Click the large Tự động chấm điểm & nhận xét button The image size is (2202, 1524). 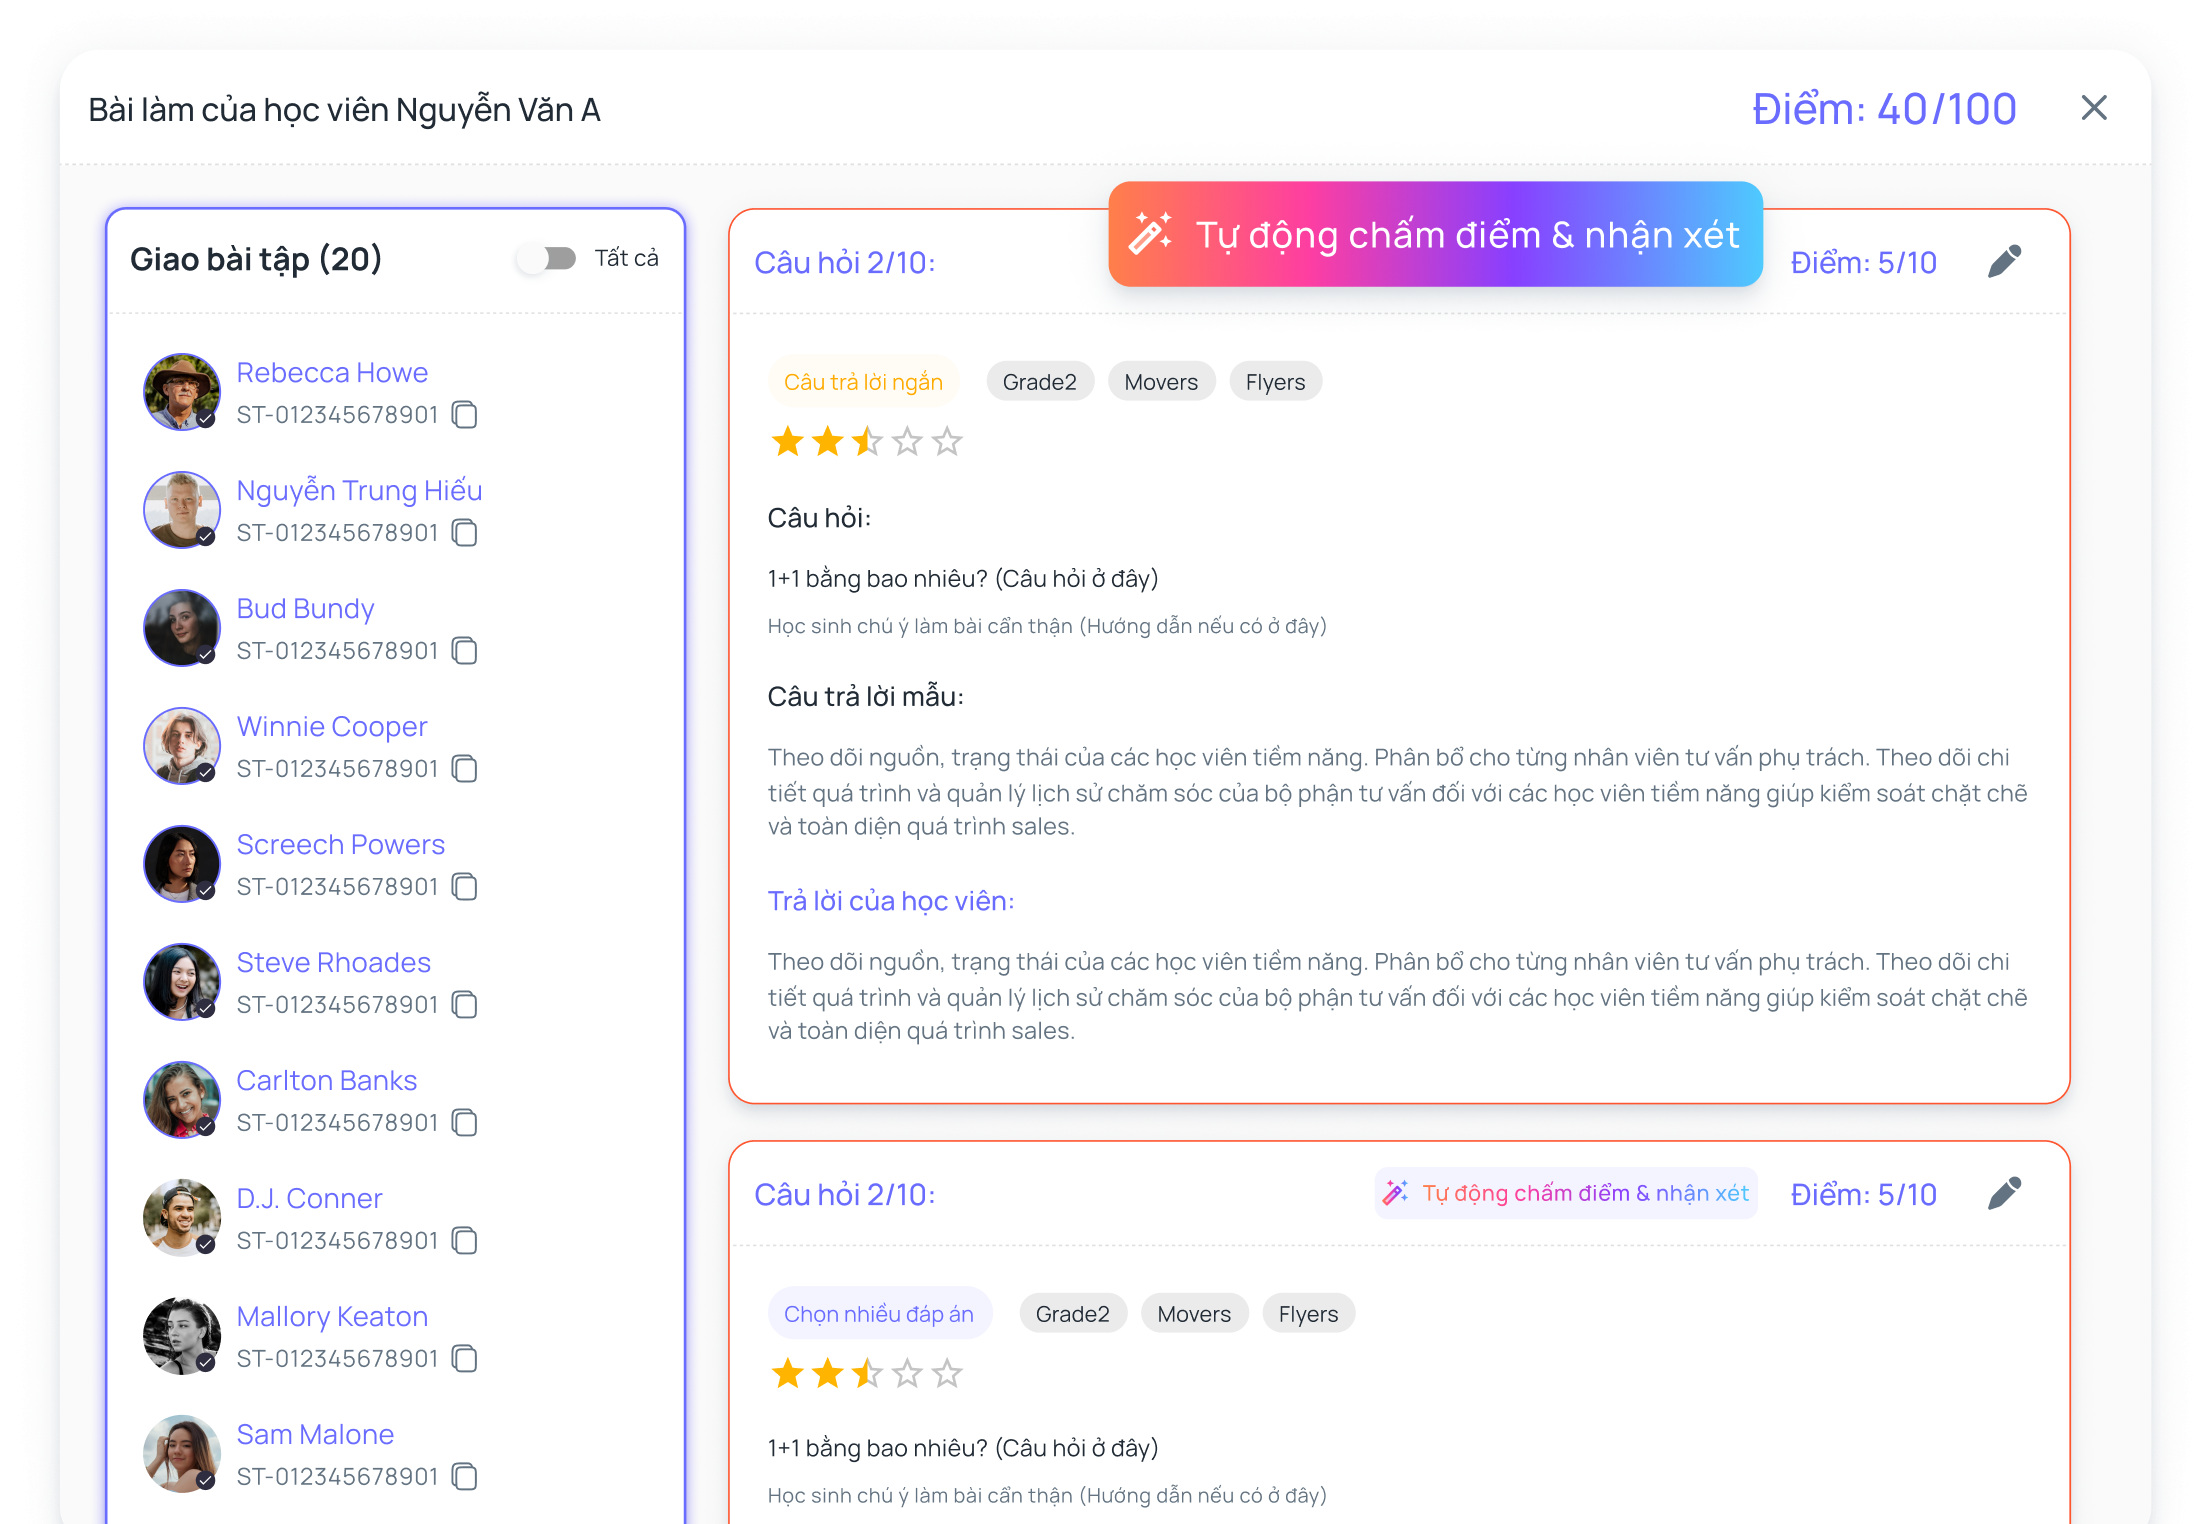(1435, 234)
